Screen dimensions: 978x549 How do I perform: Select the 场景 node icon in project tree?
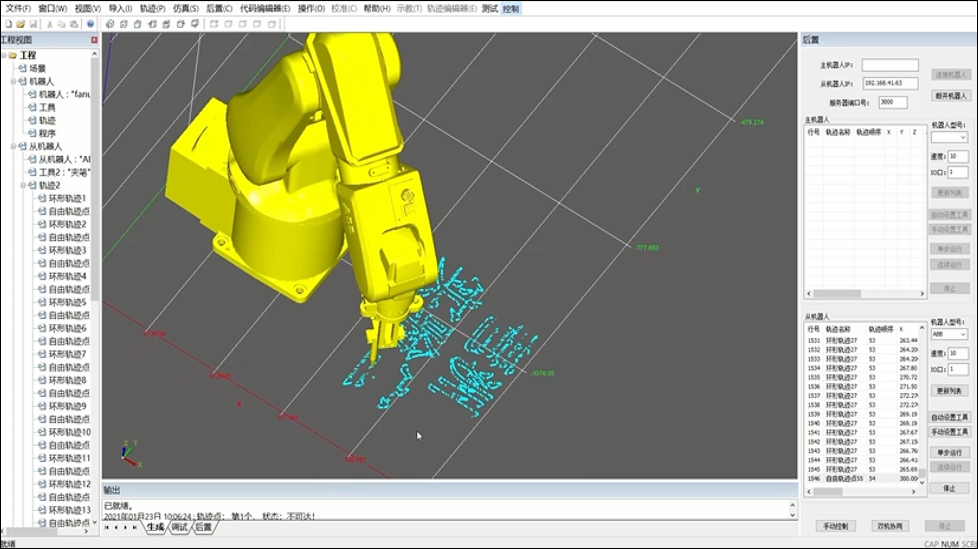click(21, 68)
